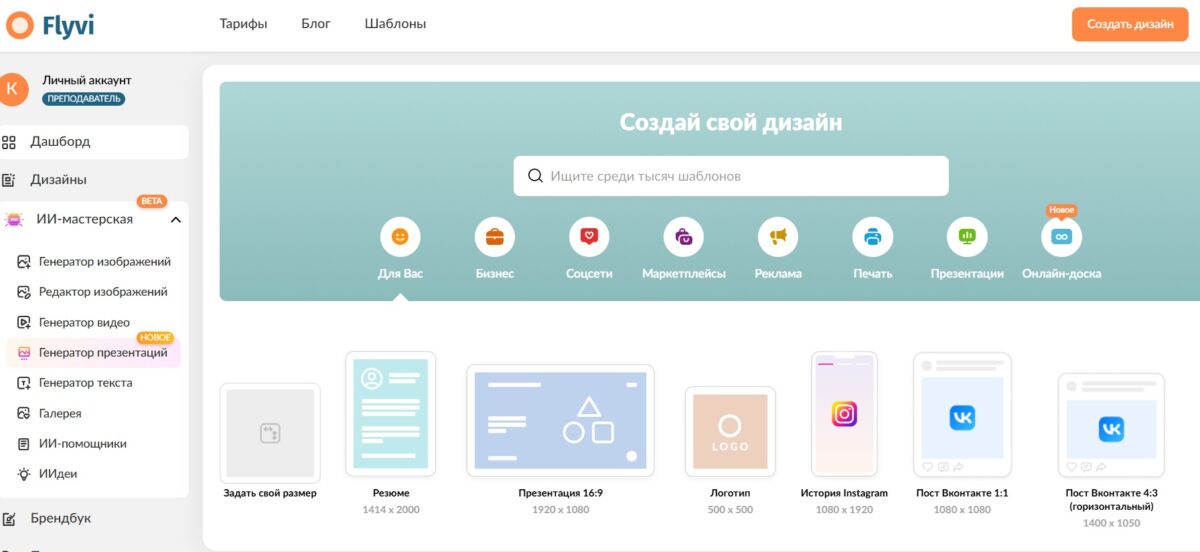Select the Реклама megaphone category

[778, 237]
